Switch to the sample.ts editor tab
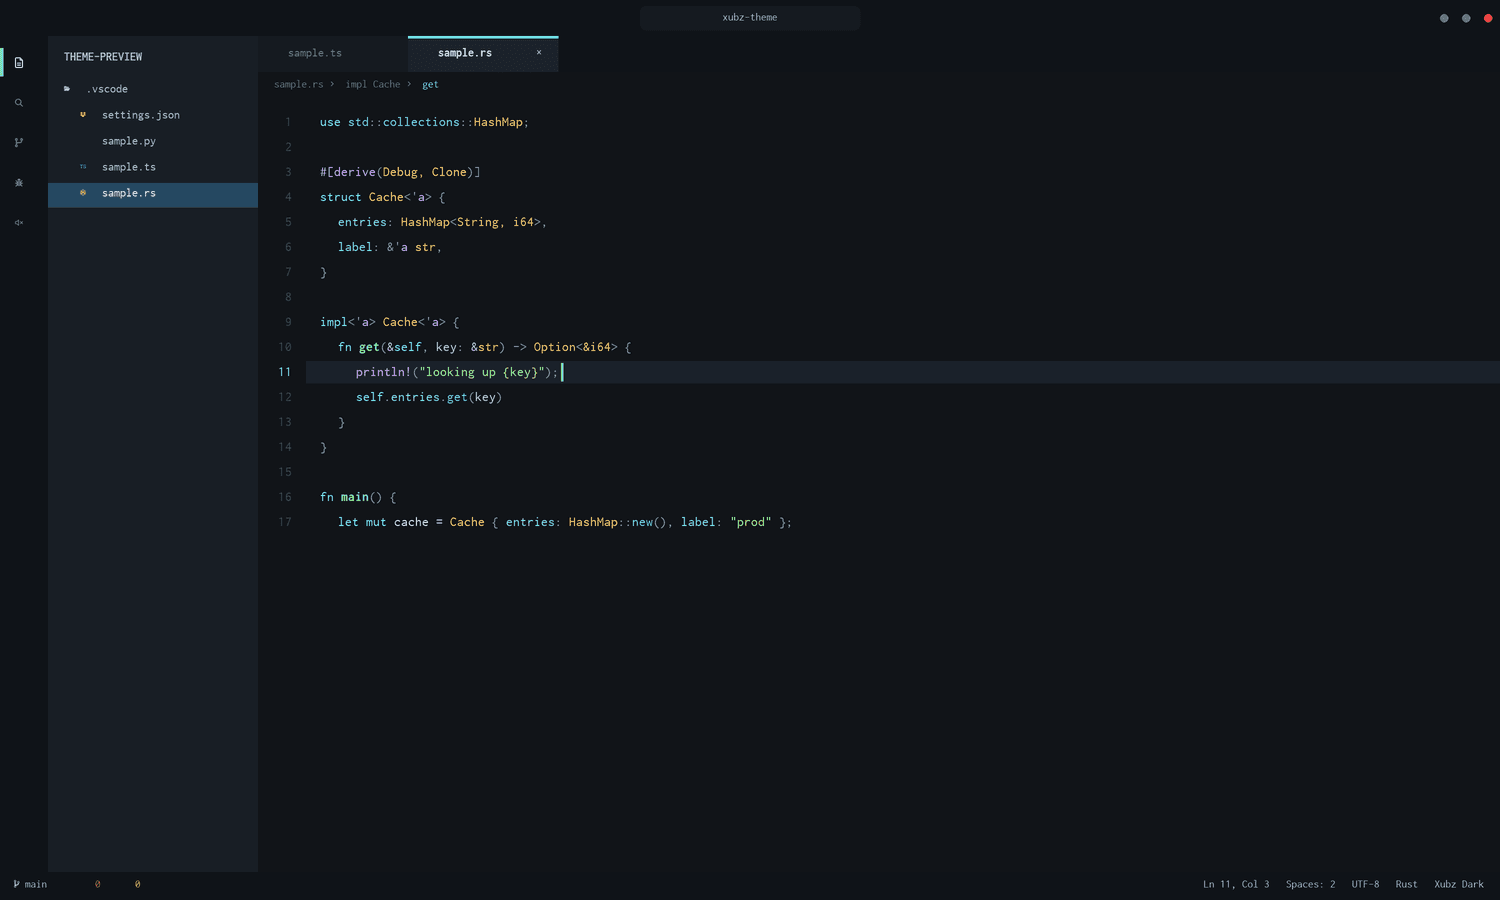This screenshot has width=1500, height=900. (333, 54)
